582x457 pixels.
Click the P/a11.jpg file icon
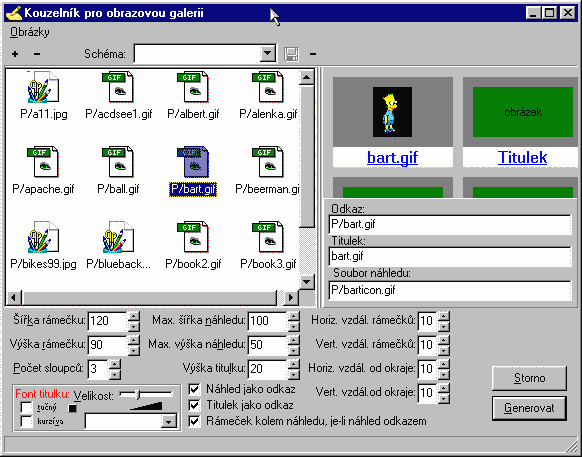[x=43, y=87]
